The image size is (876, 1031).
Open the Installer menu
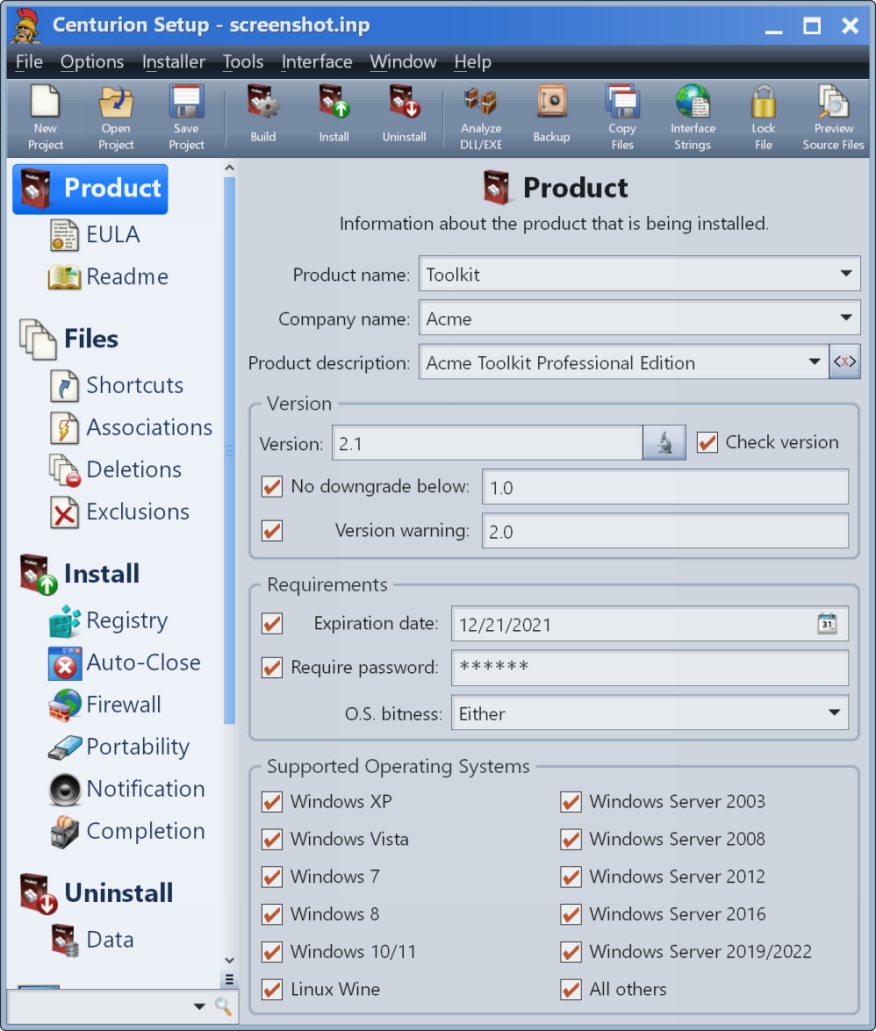tap(174, 62)
